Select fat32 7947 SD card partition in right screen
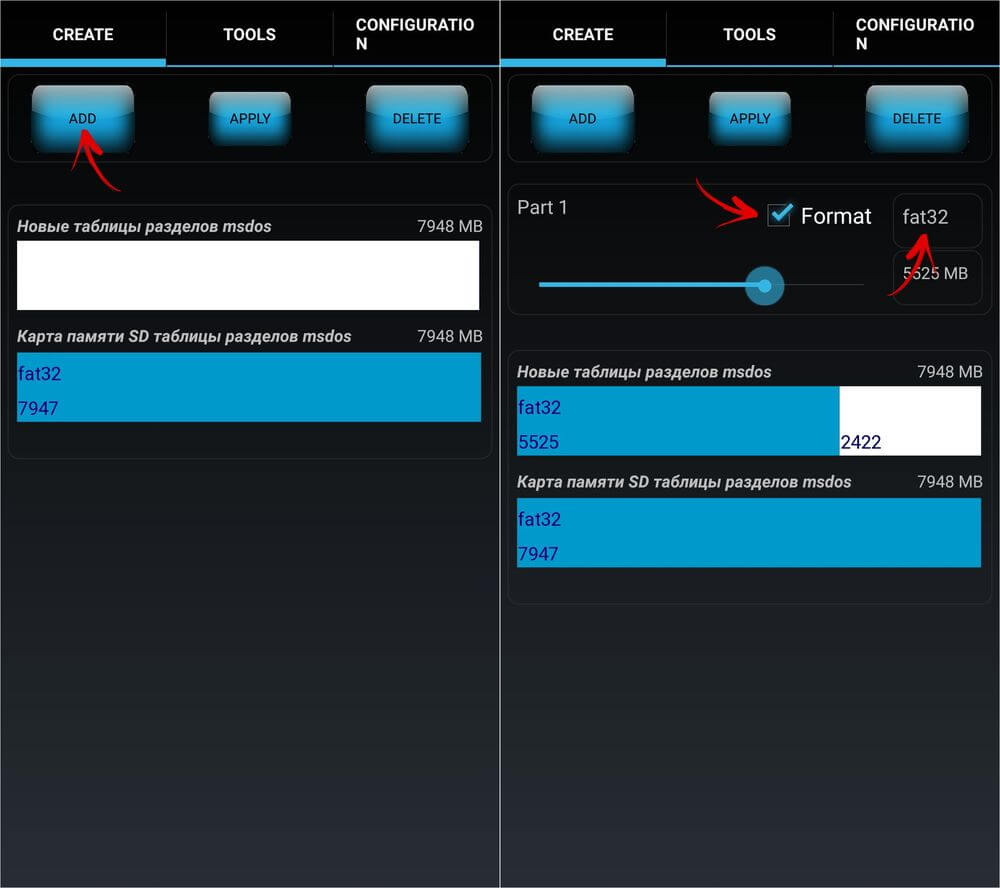This screenshot has height=888, width=1000. (749, 533)
